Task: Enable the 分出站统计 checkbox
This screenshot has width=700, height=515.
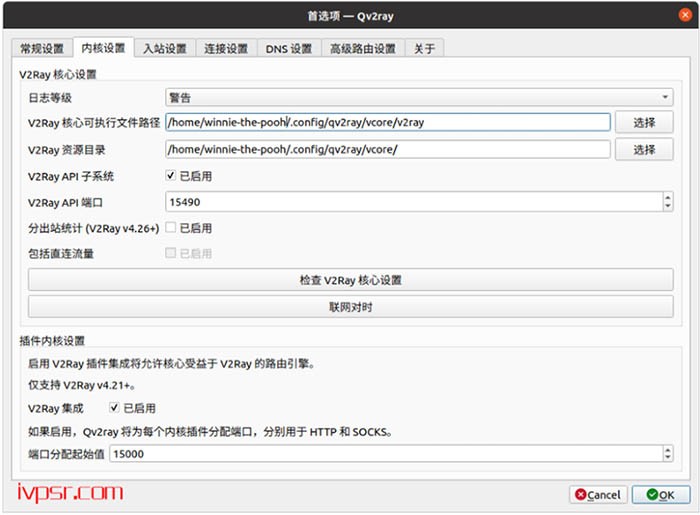Action: (171, 228)
